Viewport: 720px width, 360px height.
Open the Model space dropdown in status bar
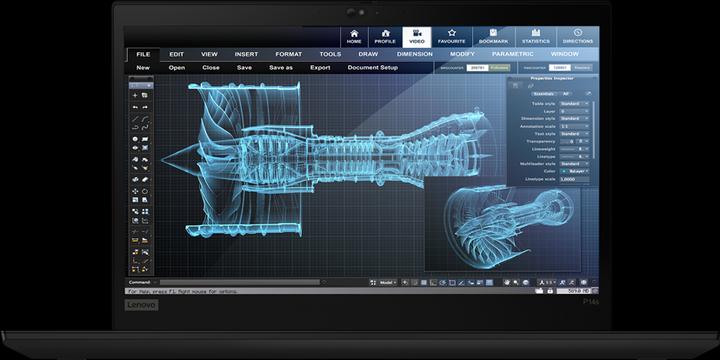tap(388, 282)
